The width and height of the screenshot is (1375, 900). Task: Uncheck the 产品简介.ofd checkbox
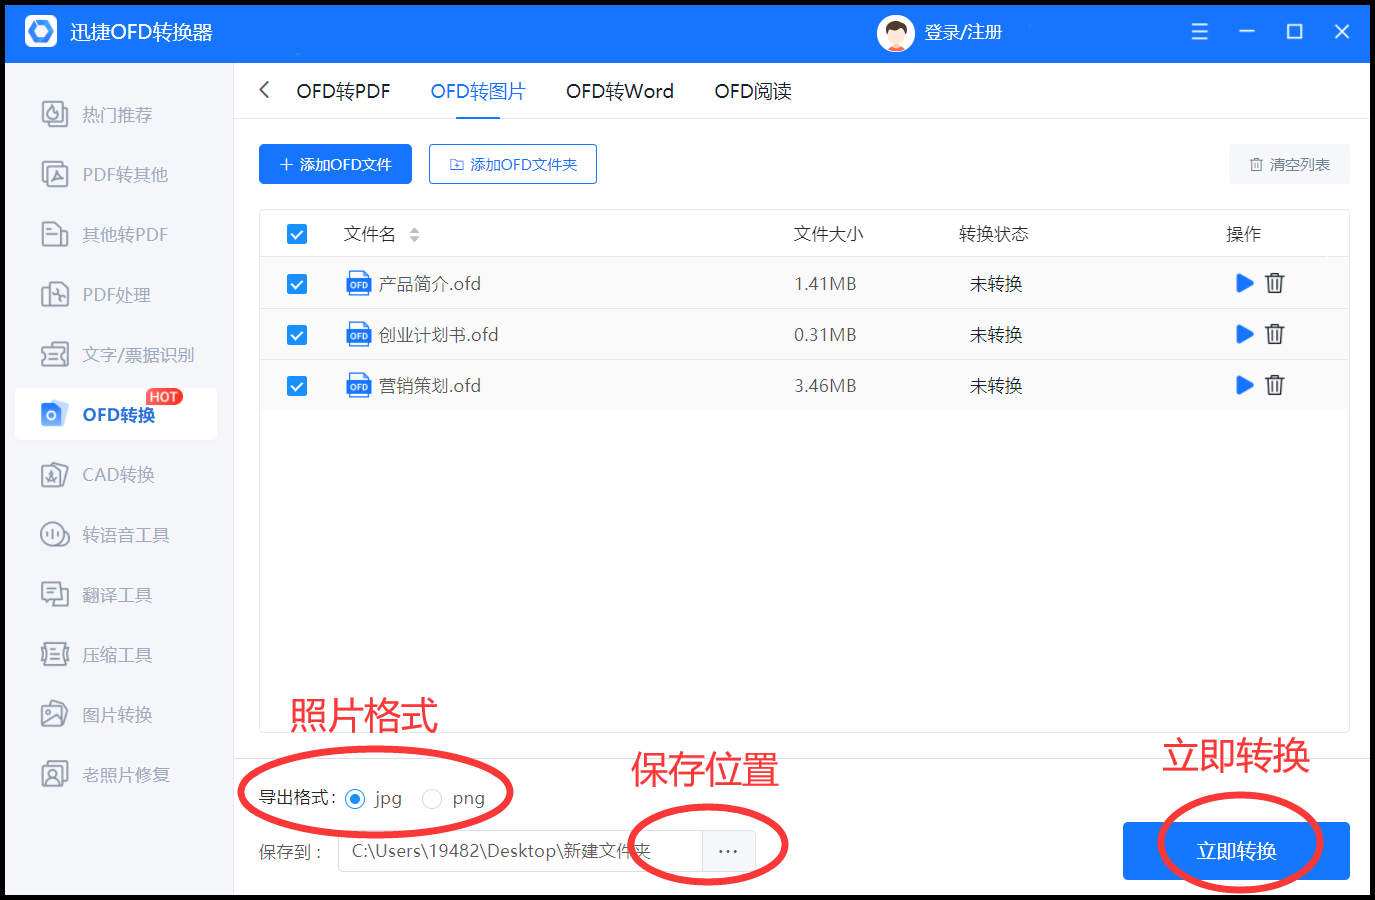[297, 284]
